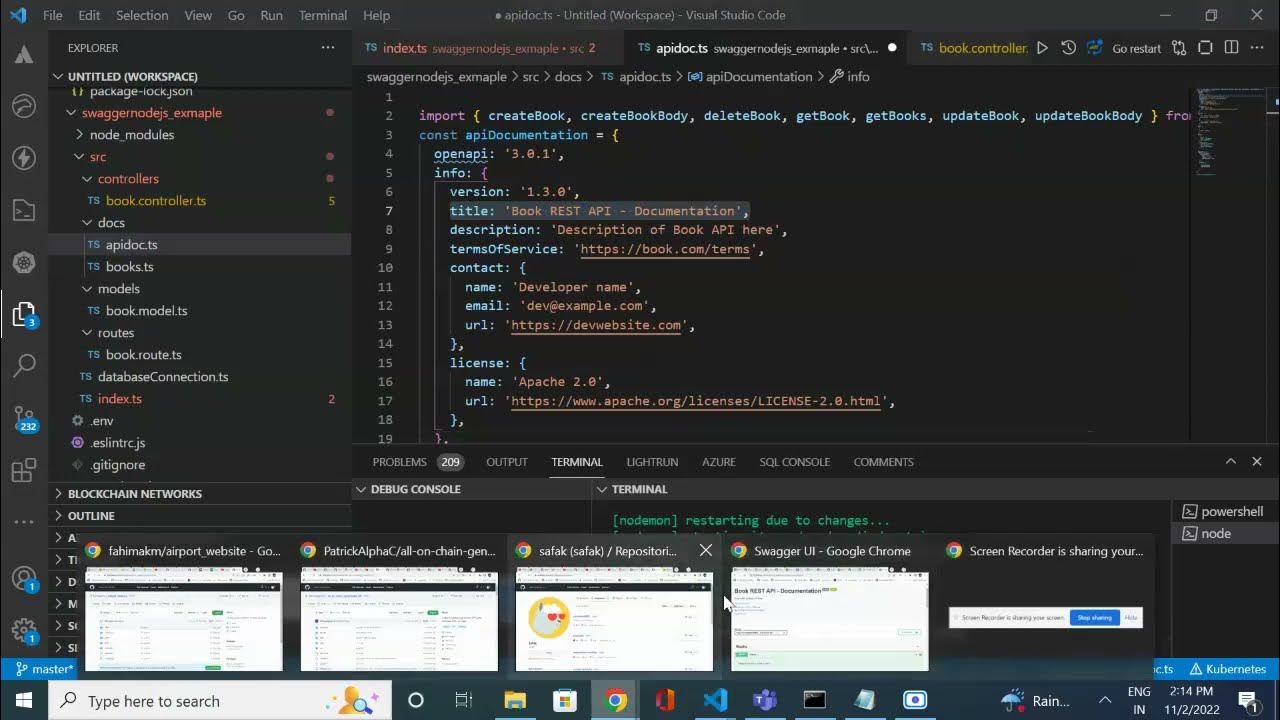Maximize the panel using the up chevron
Screen dimensions: 1280x720
point(1231,461)
